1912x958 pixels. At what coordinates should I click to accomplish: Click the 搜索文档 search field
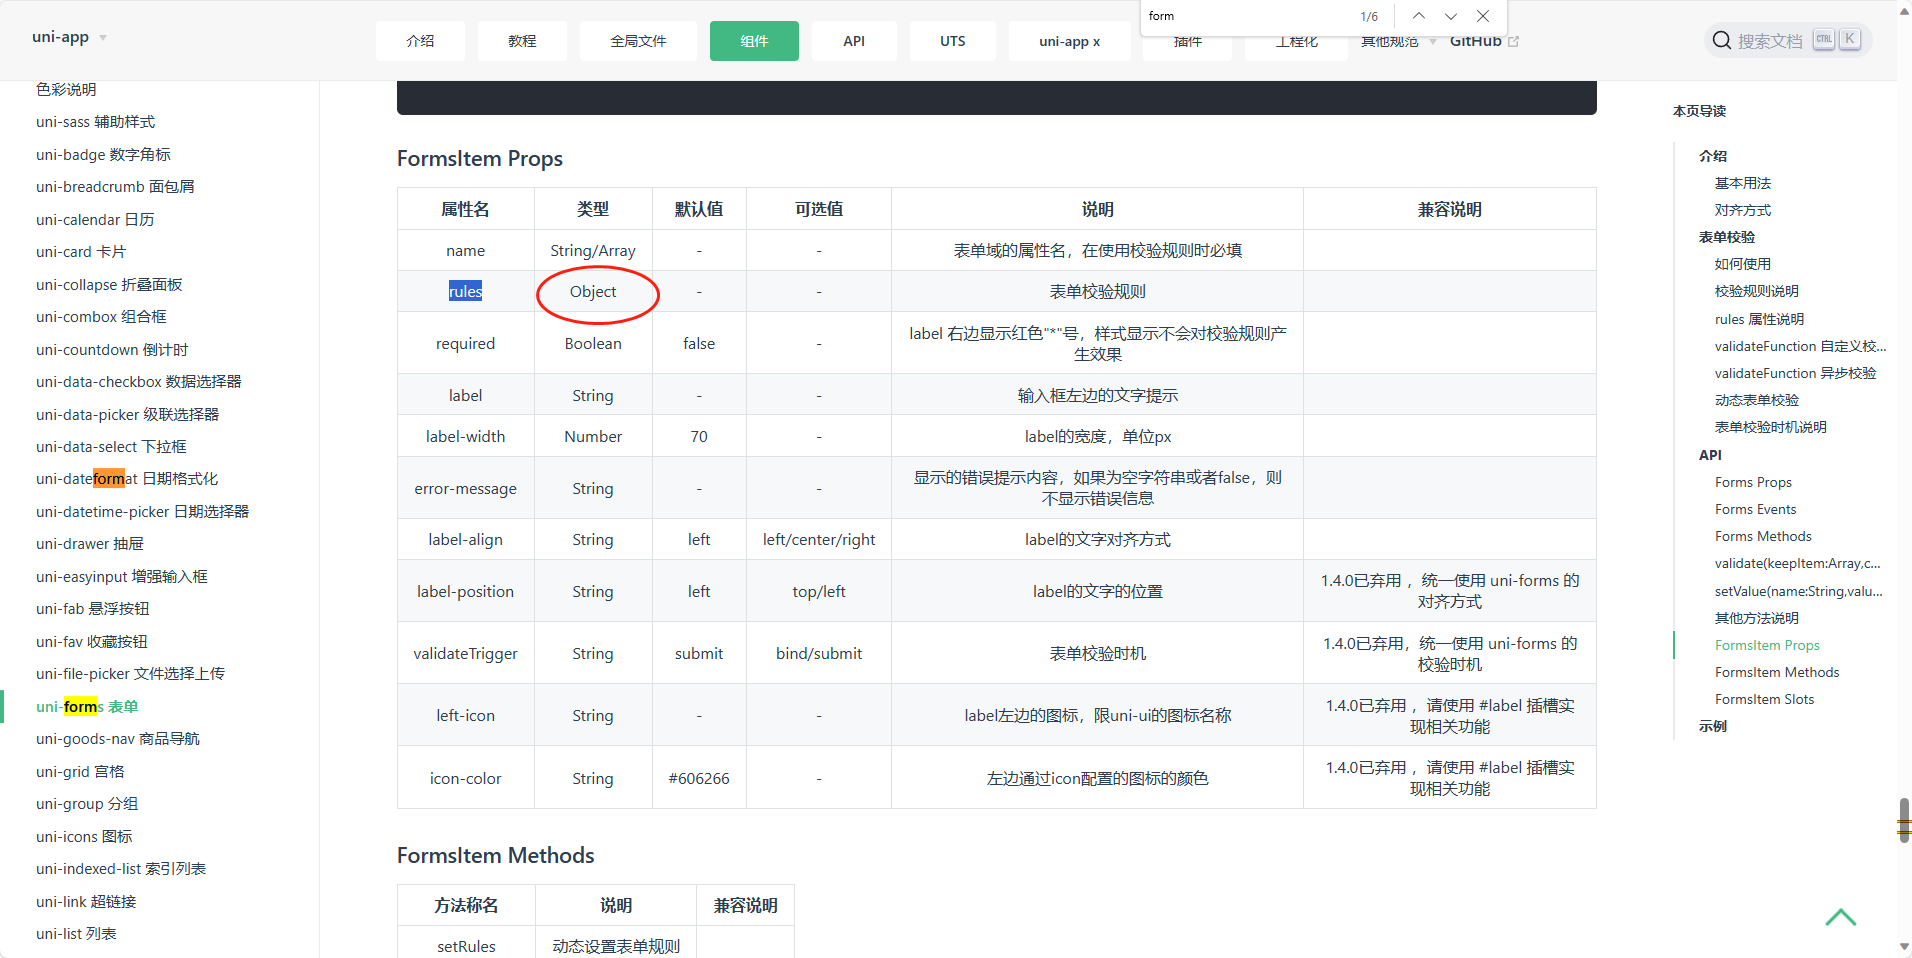[1769, 41]
